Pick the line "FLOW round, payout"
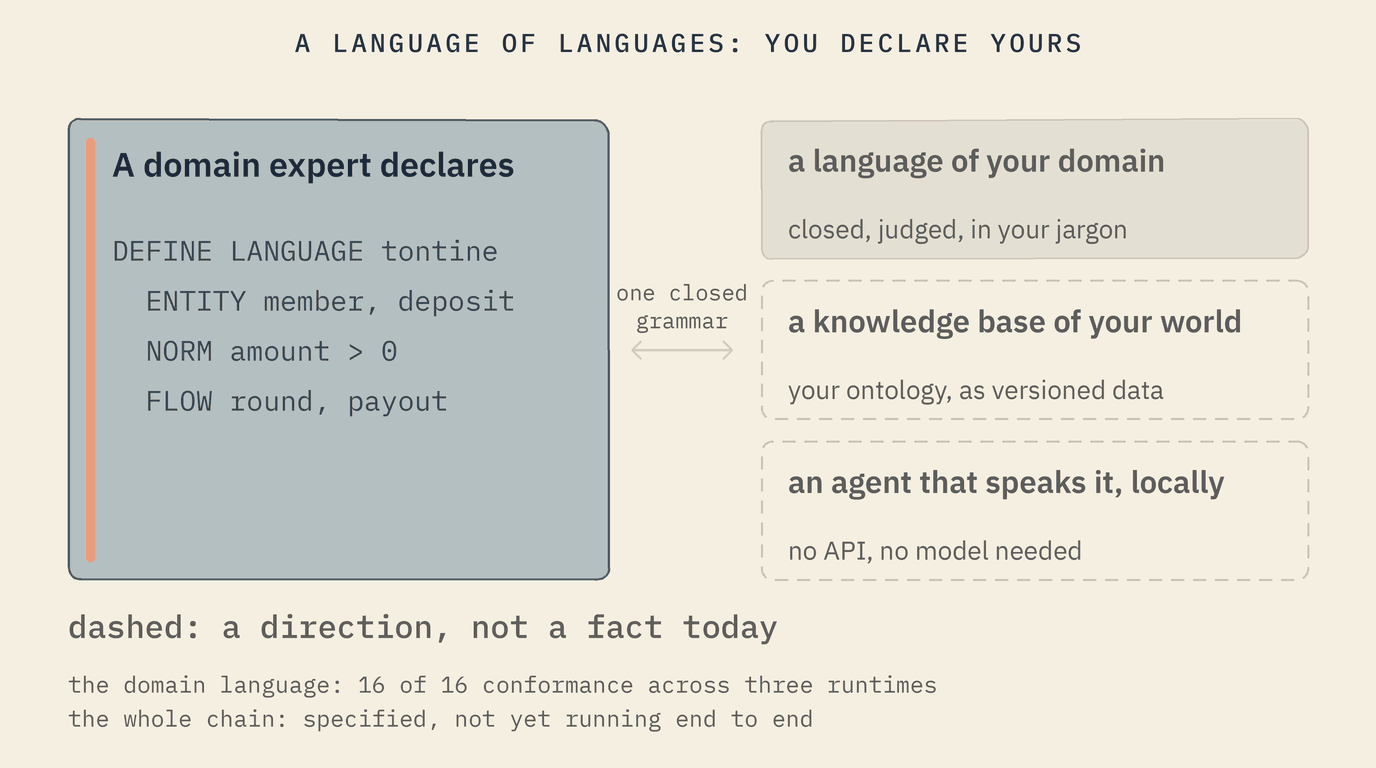The height and width of the screenshot is (768, 1376). (297, 401)
